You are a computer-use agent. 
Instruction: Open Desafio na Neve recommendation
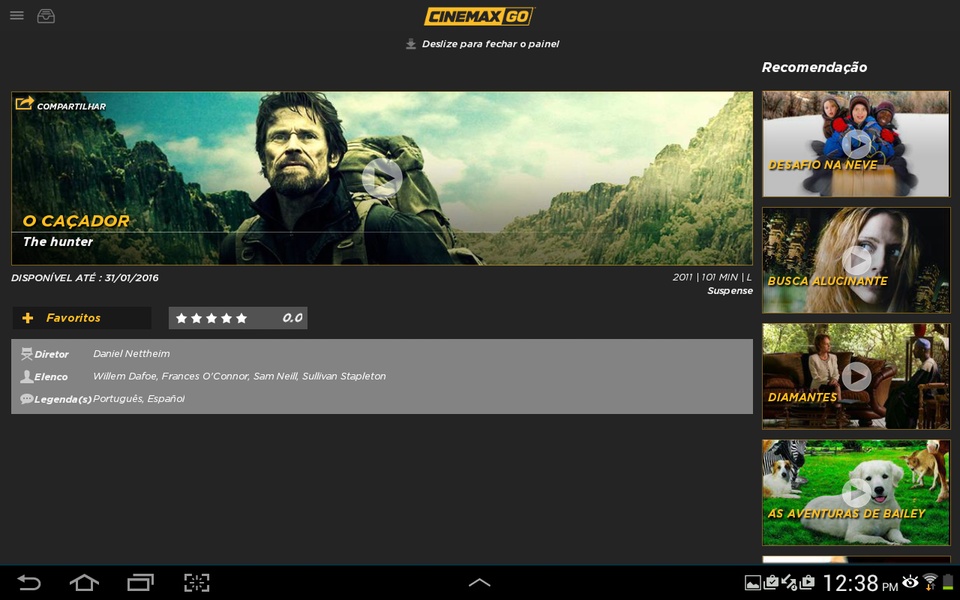[x=856, y=144]
